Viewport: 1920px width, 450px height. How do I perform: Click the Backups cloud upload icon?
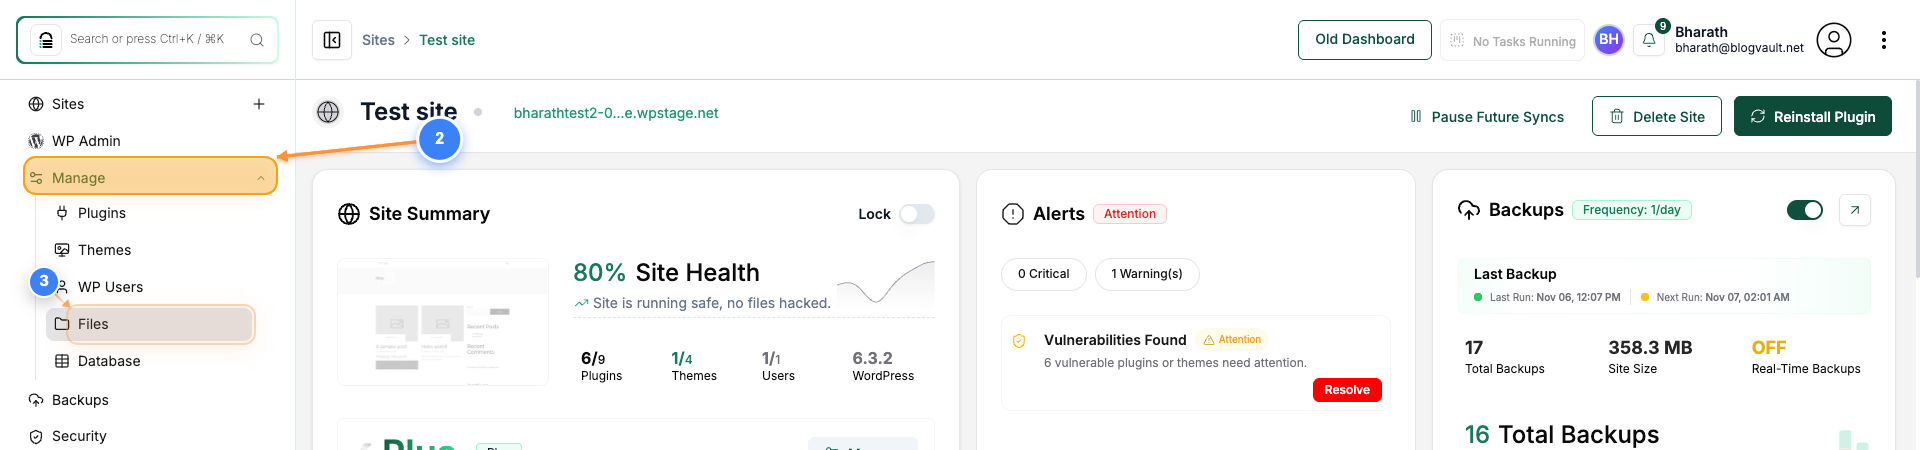1469,210
